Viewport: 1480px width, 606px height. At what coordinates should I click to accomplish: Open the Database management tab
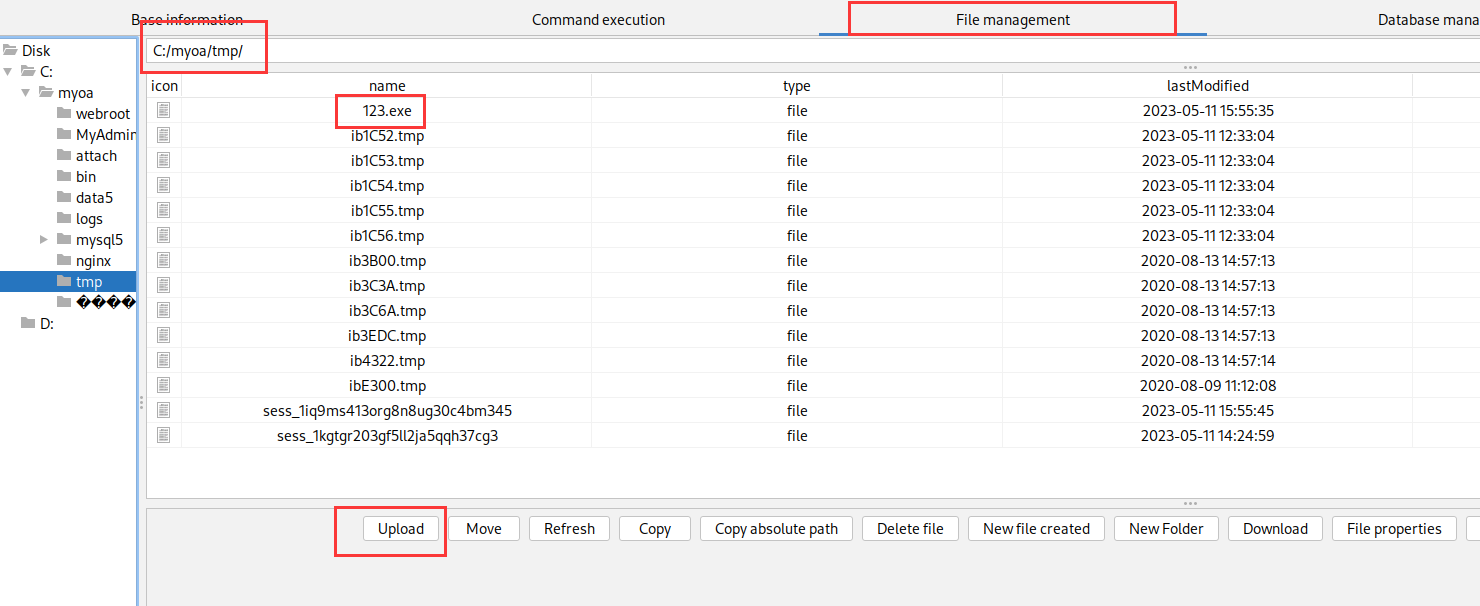point(1428,19)
